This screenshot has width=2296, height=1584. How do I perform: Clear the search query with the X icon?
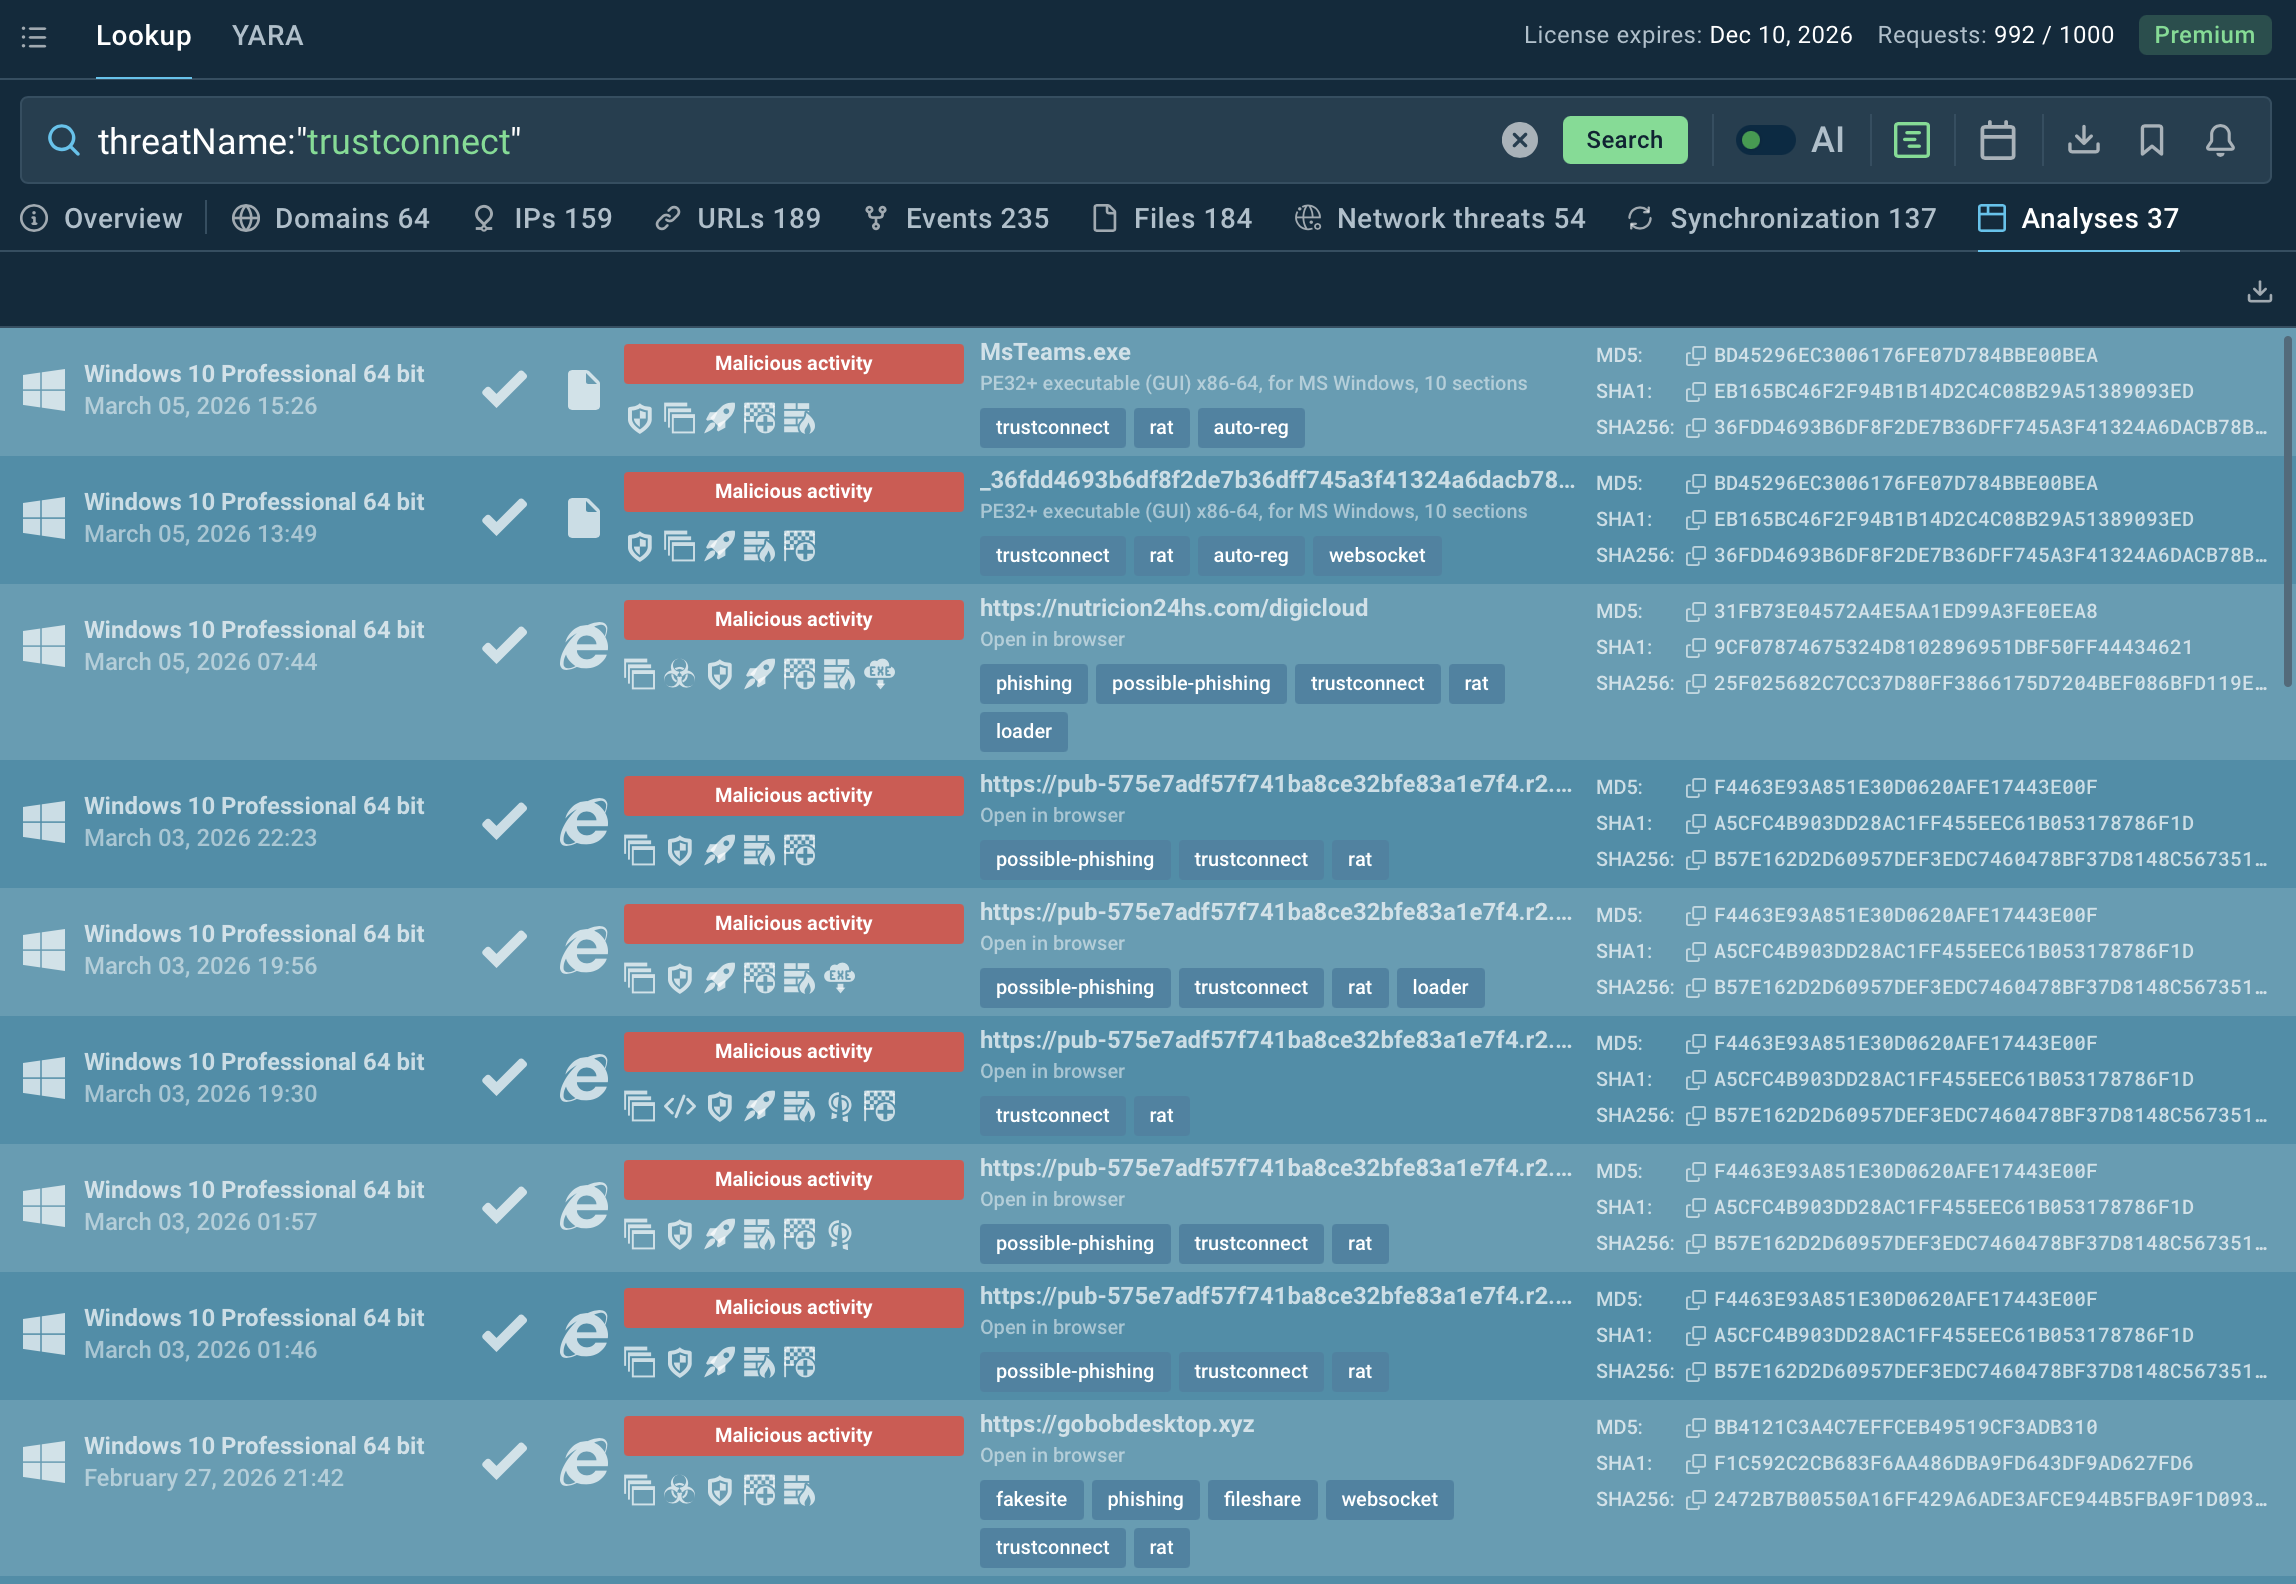pos(1520,140)
